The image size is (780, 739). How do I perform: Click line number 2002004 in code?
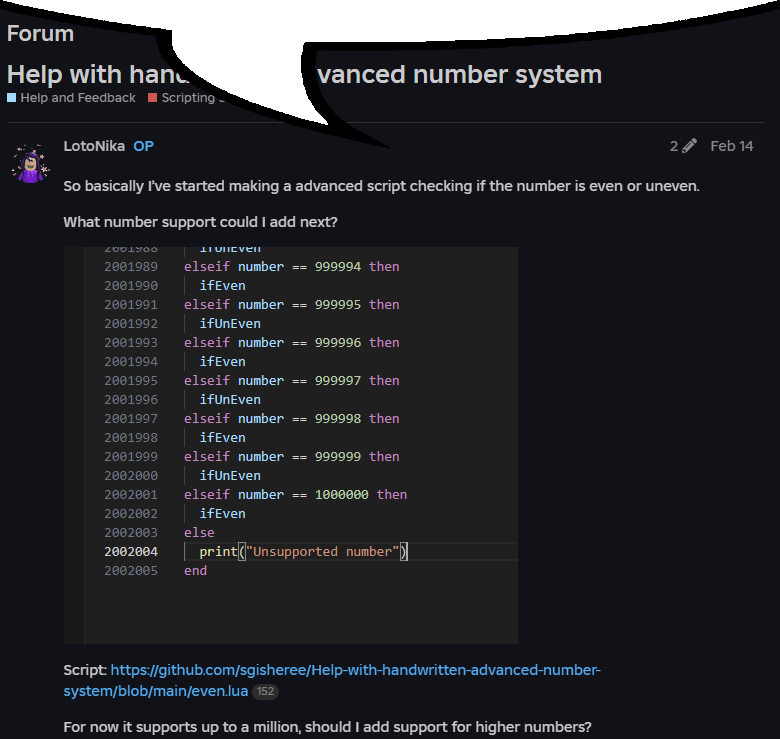[x=130, y=551]
